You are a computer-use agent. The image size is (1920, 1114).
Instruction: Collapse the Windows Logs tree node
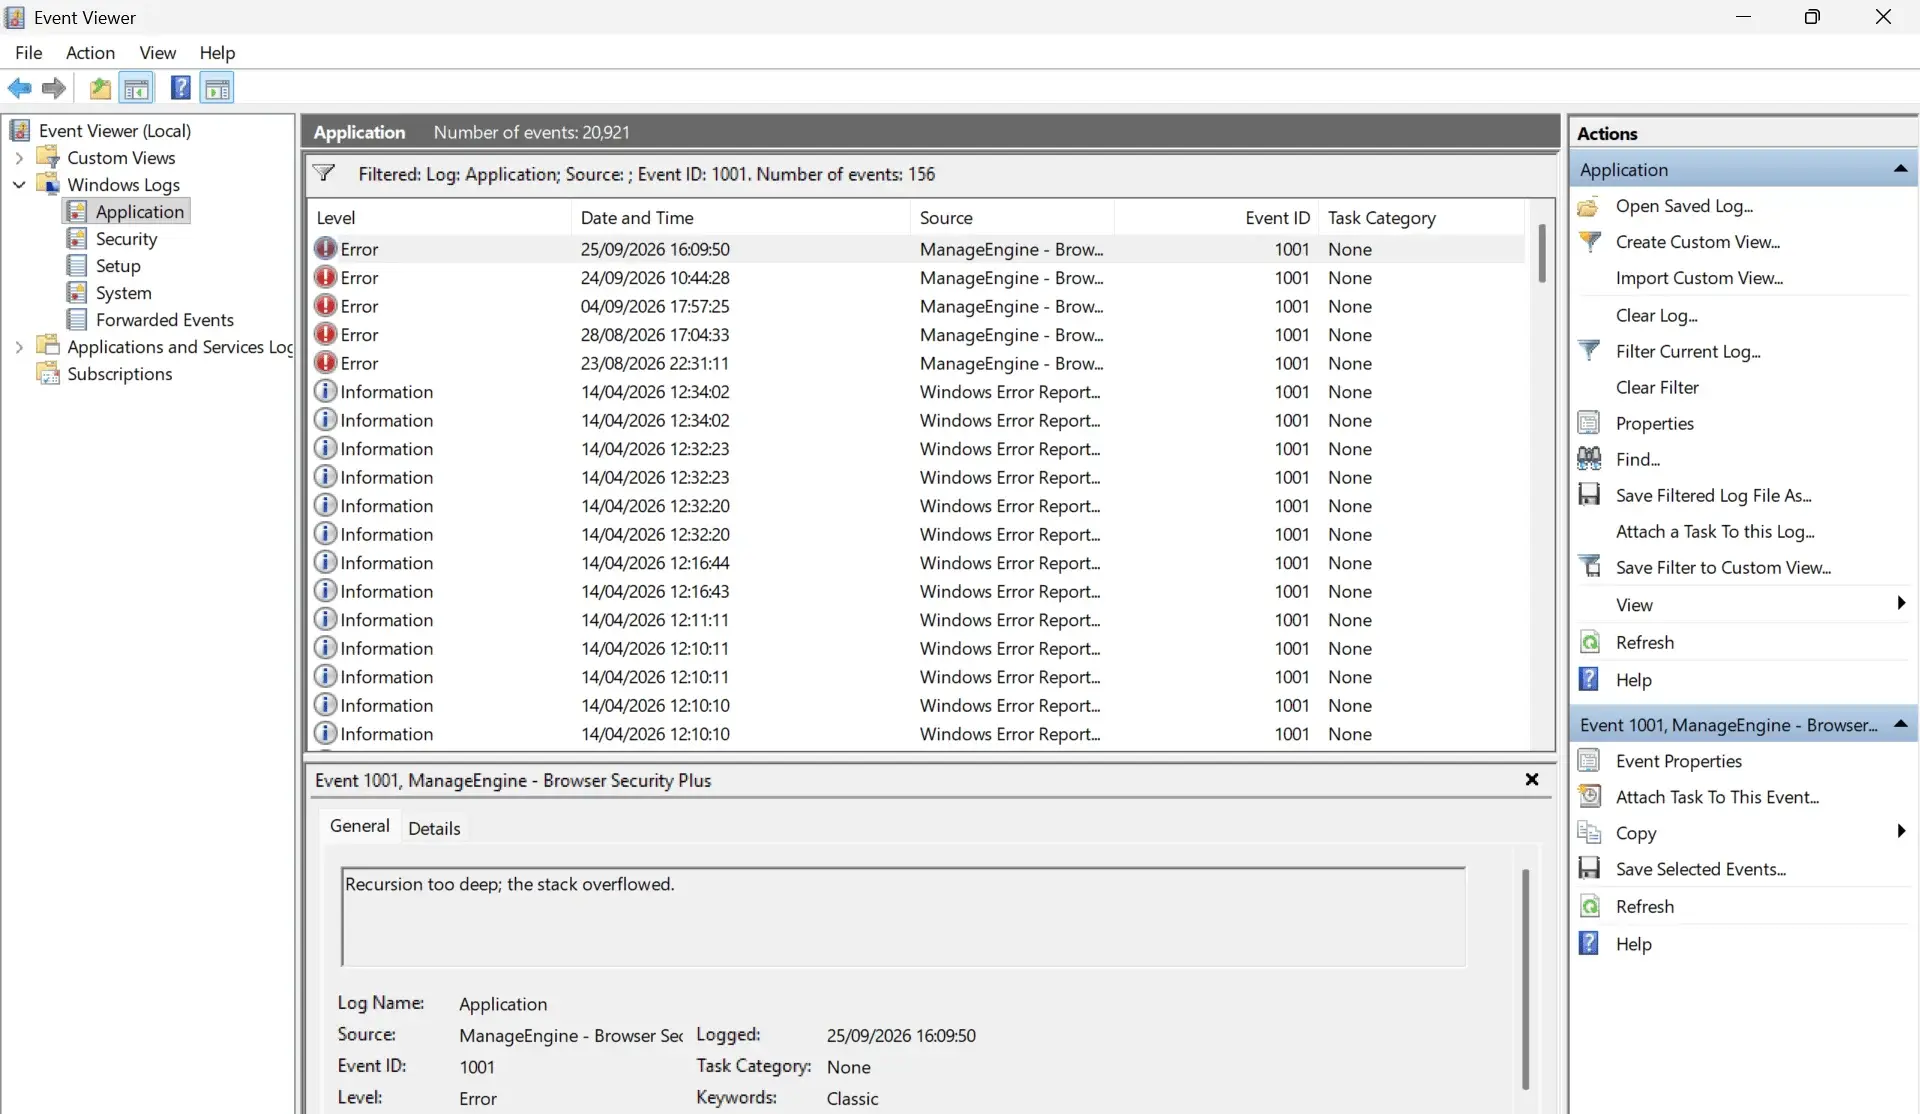point(19,185)
